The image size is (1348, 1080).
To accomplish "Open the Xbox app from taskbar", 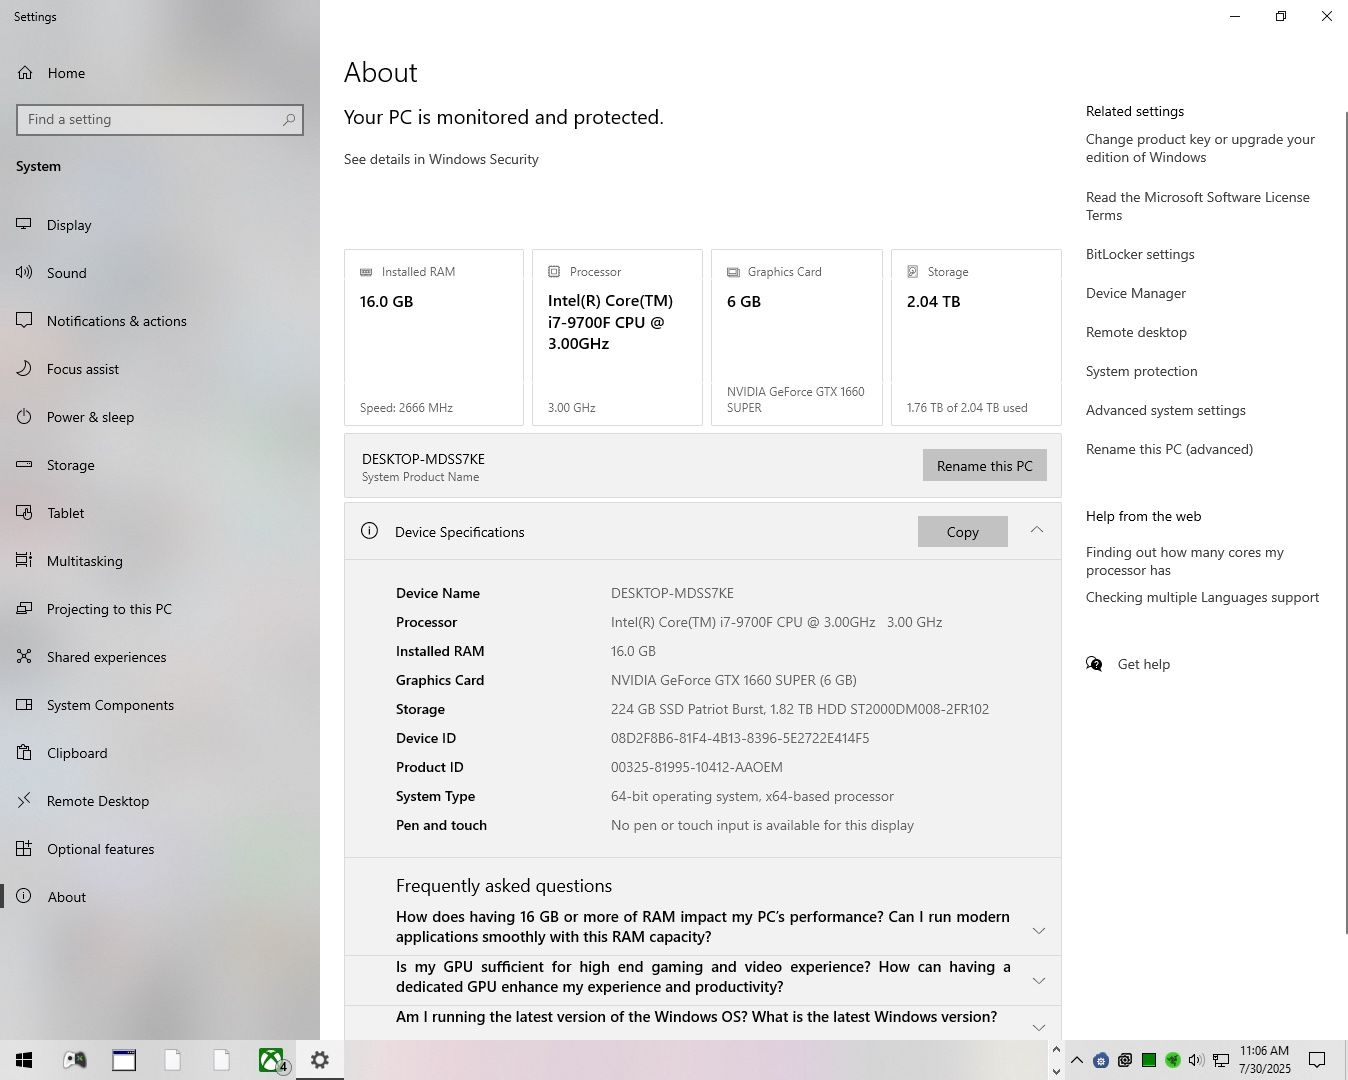I will [x=271, y=1060].
